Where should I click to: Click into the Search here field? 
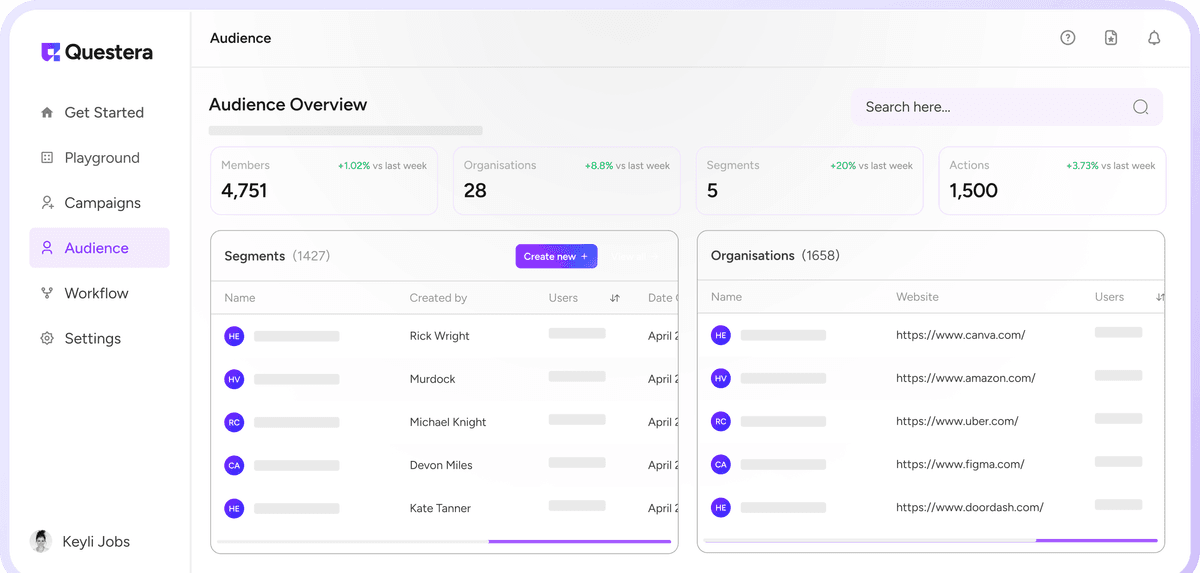(x=990, y=107)
